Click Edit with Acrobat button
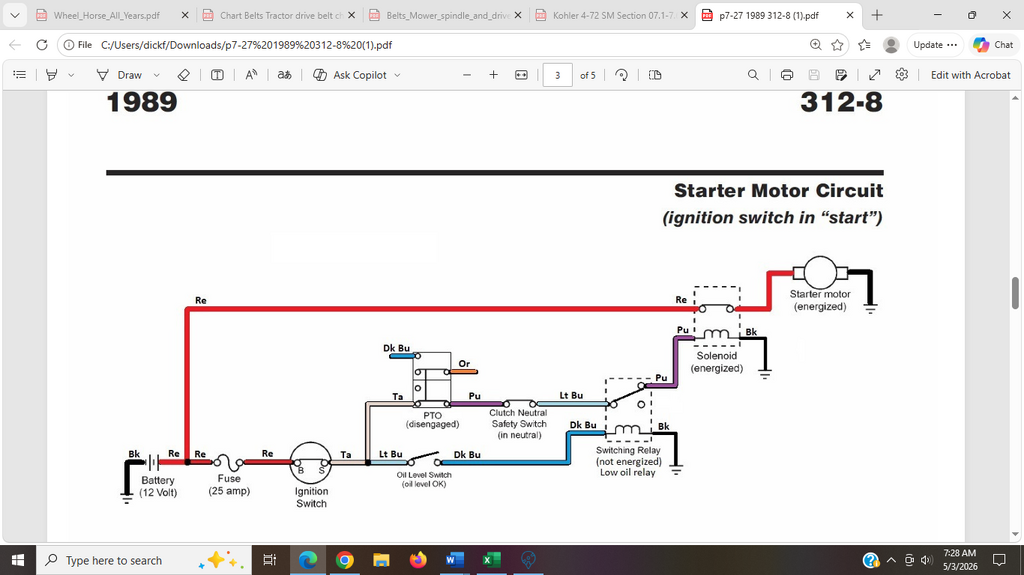1024x575 pixels. coord(970,75)
